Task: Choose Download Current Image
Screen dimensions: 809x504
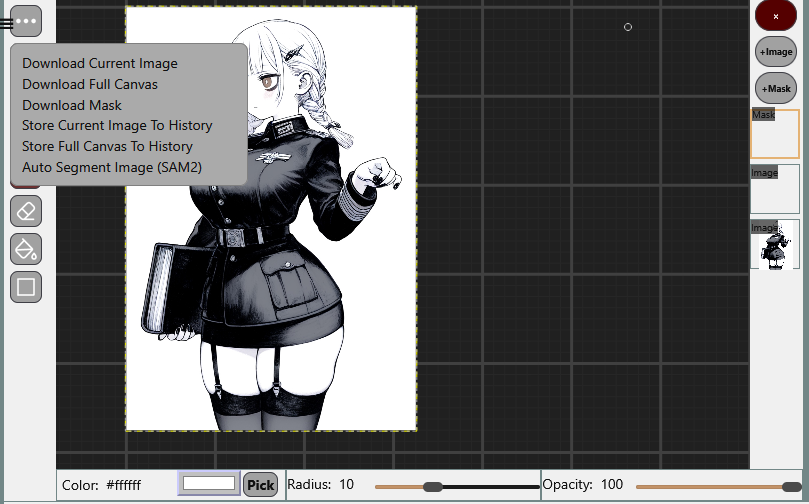Action: point(100,63)
